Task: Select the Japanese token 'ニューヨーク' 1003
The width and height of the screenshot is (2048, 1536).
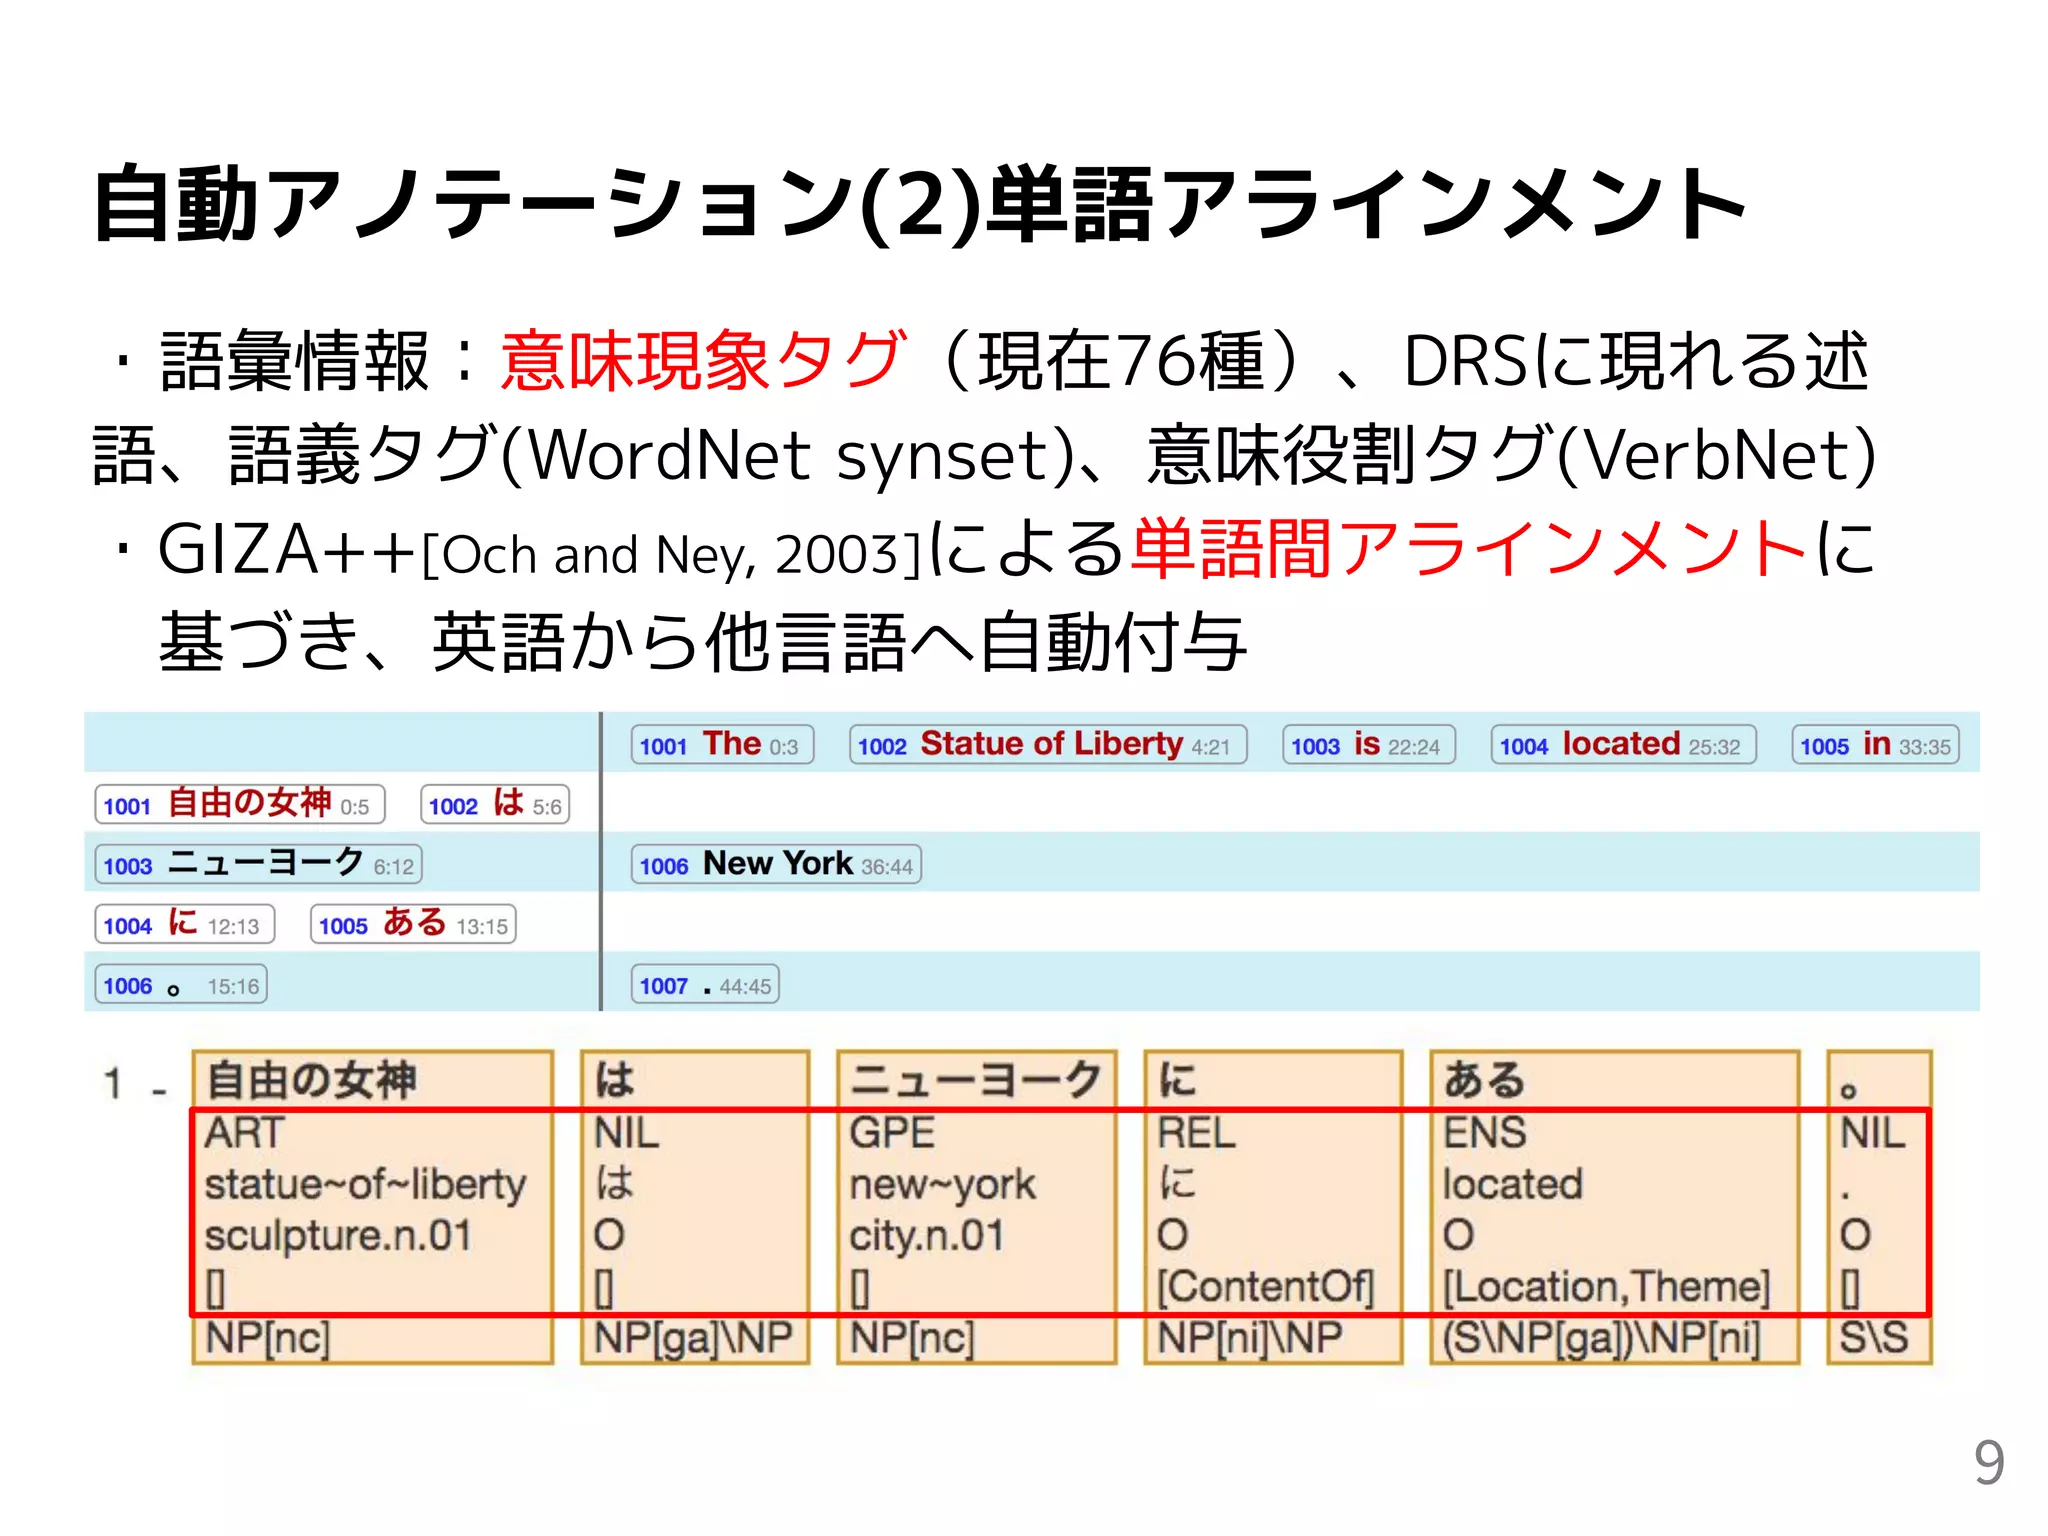Action: click(258, 865)
